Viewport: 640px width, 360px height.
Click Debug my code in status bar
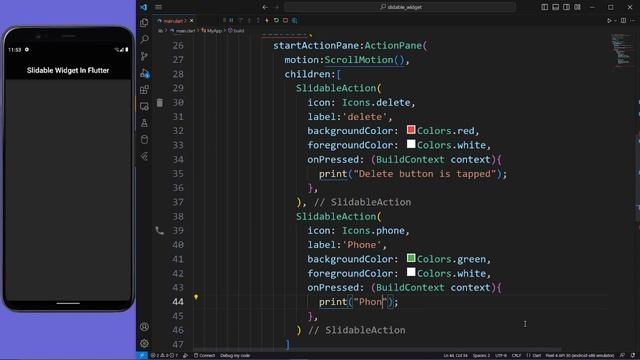click(235, 356)
